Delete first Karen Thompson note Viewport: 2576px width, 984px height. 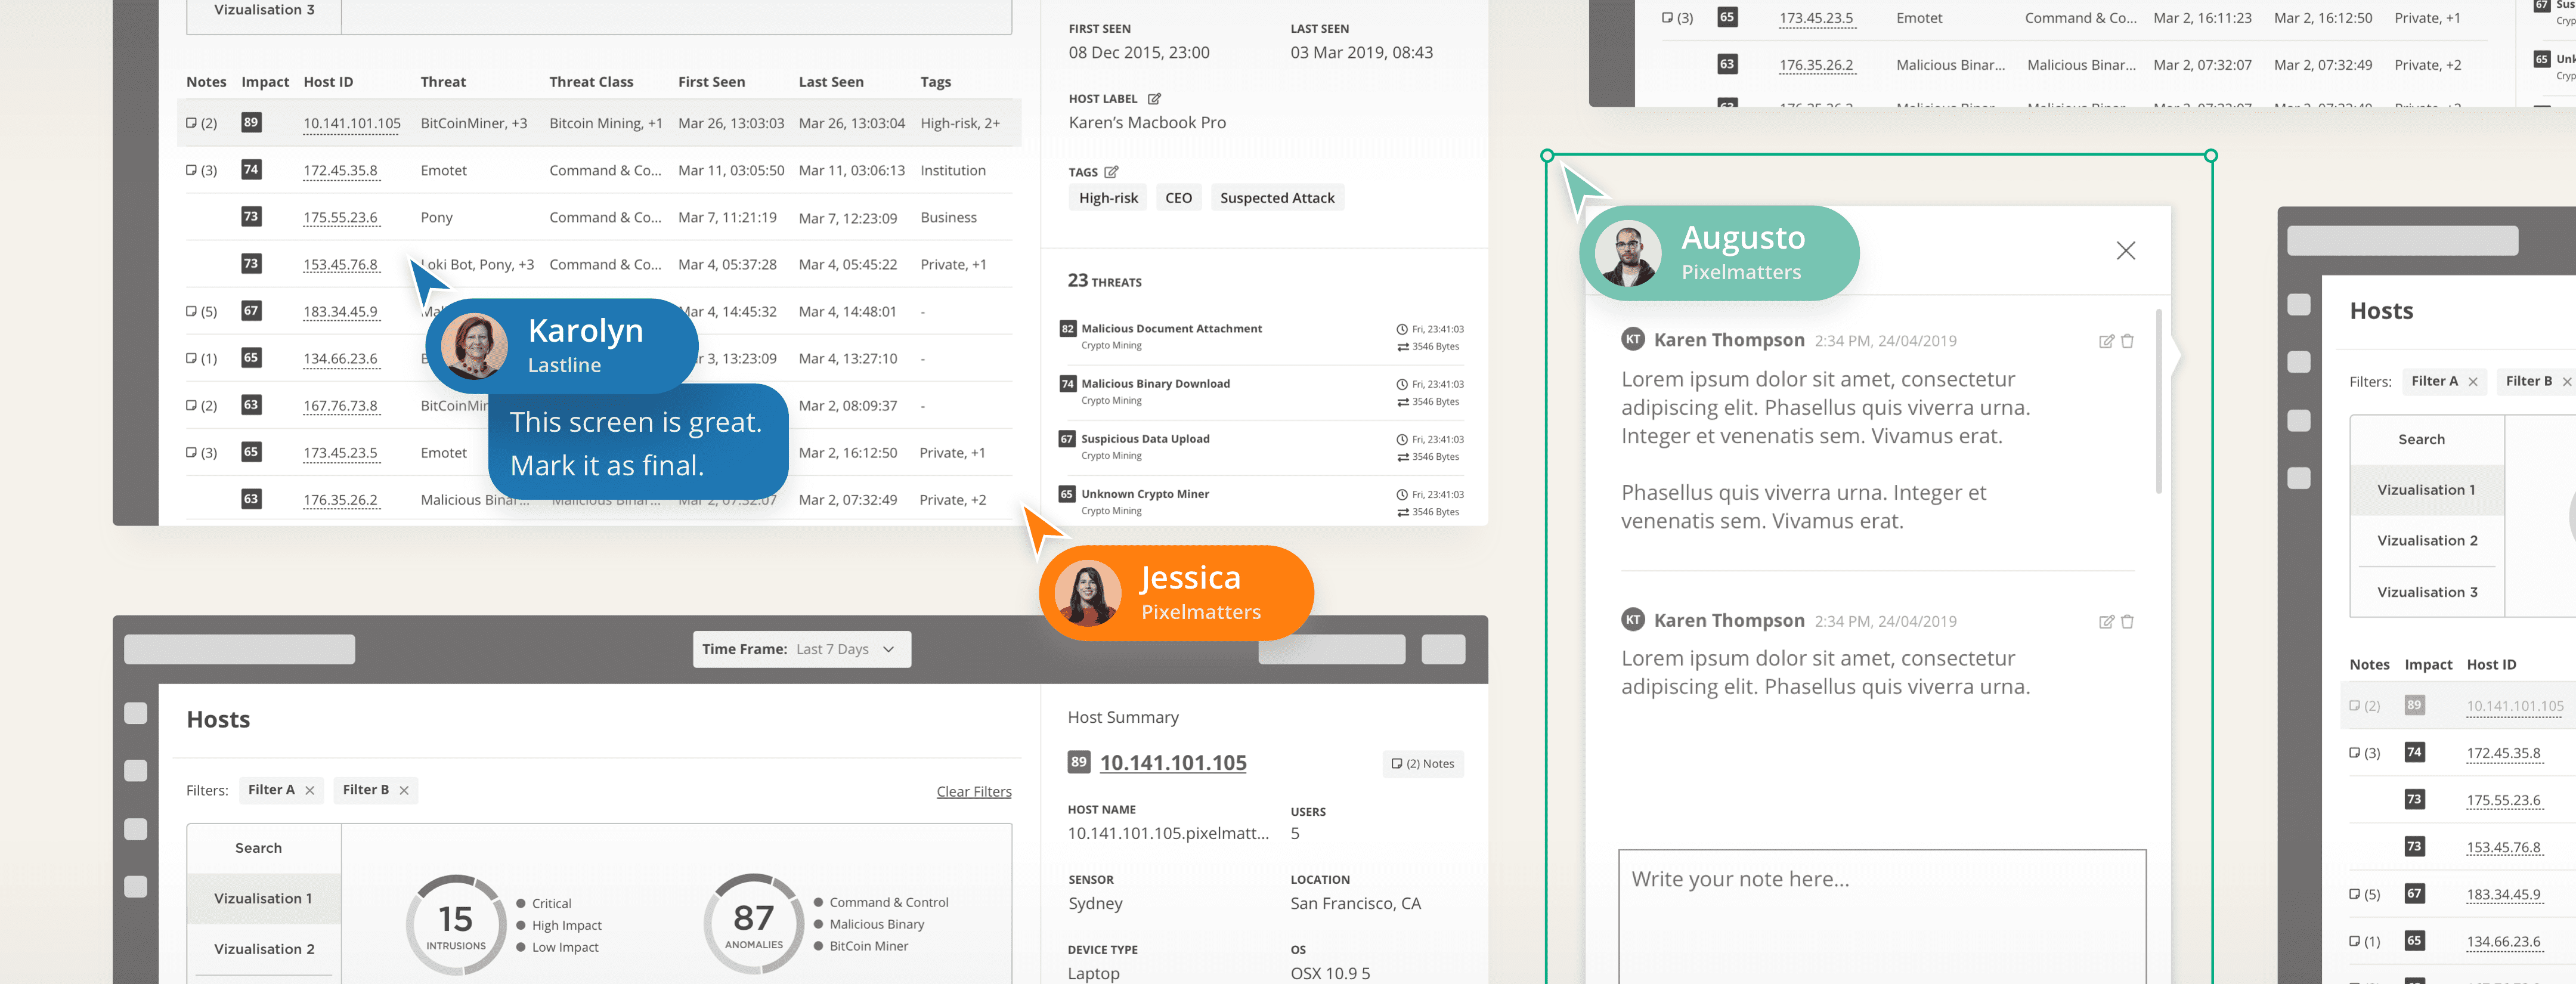point(2127,341)
